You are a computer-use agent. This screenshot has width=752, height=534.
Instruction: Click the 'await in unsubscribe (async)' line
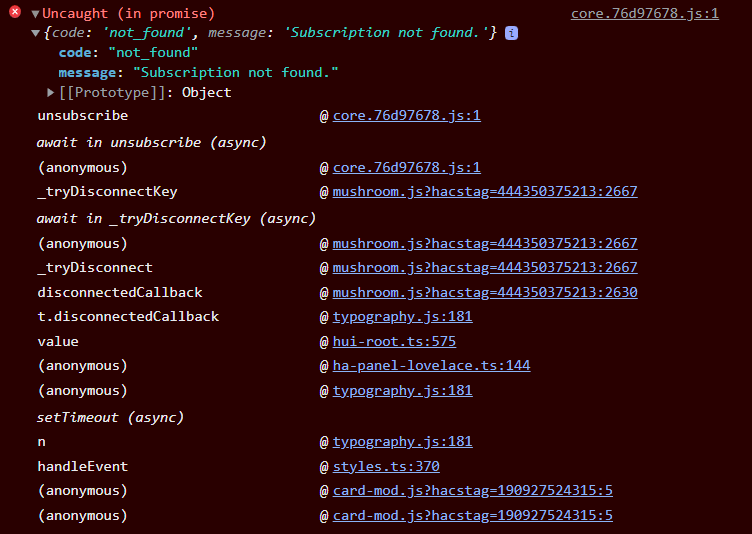tap(152, 142)
